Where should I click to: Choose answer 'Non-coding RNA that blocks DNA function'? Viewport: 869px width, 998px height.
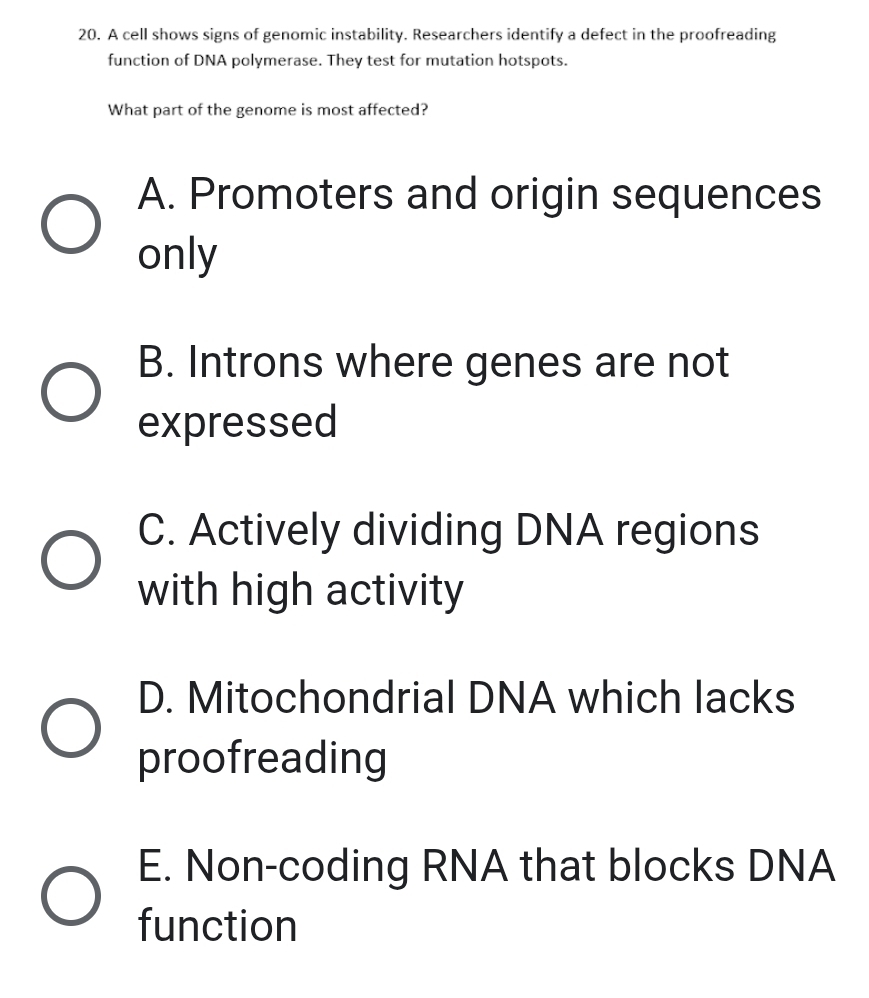[486, 896]
